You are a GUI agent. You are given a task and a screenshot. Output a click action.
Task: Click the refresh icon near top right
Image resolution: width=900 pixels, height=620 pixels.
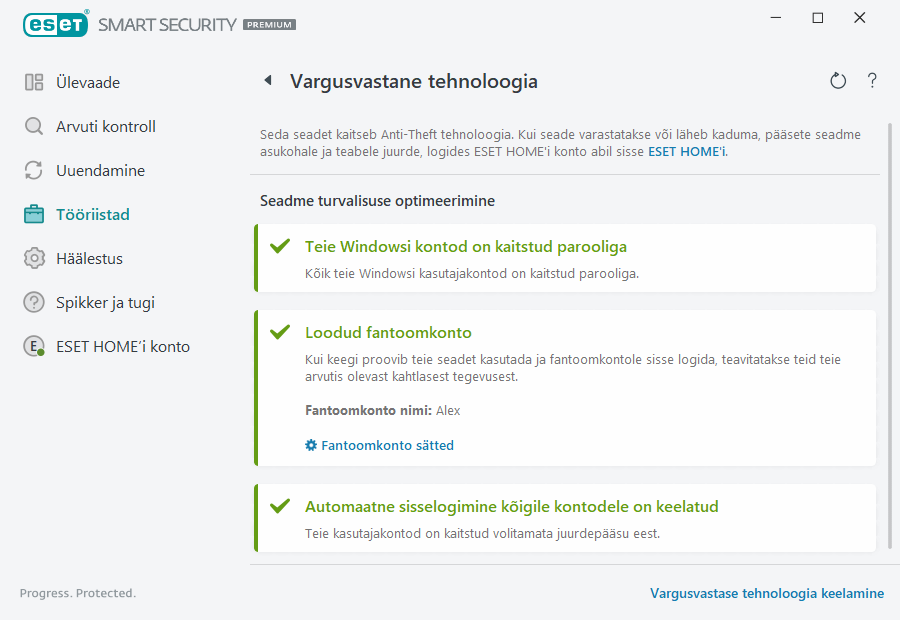(x=838, y=80)
